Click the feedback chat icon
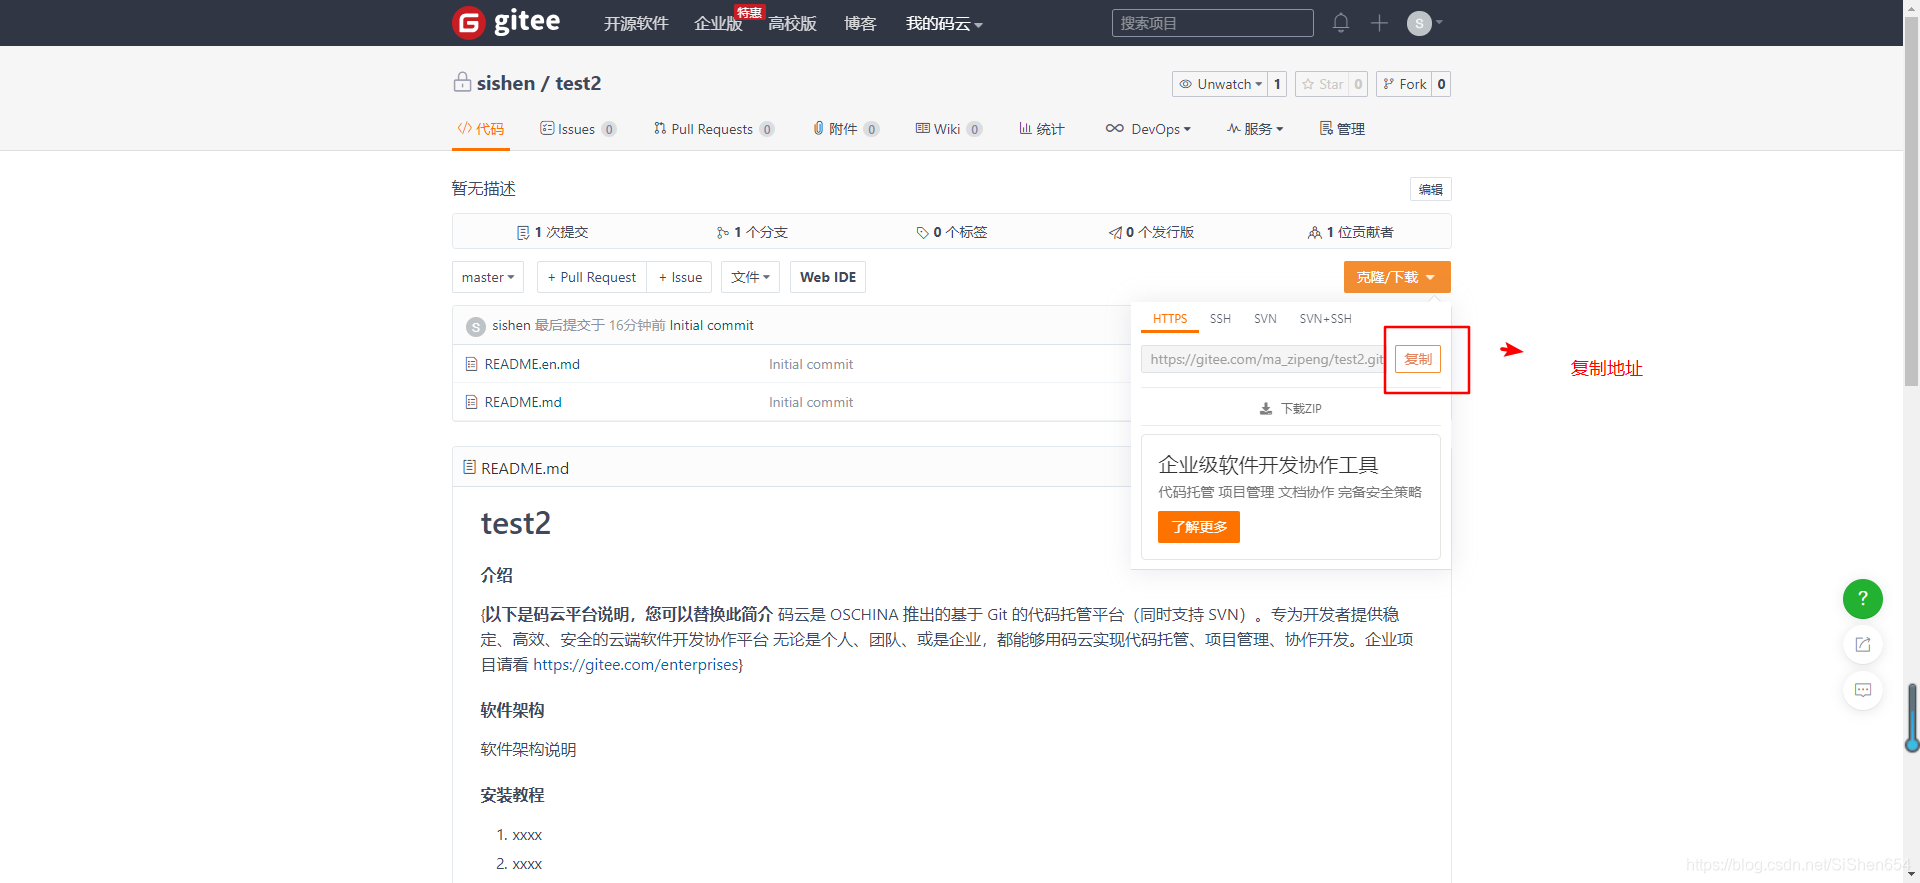1920x883 pixels. click(1862, 690)
